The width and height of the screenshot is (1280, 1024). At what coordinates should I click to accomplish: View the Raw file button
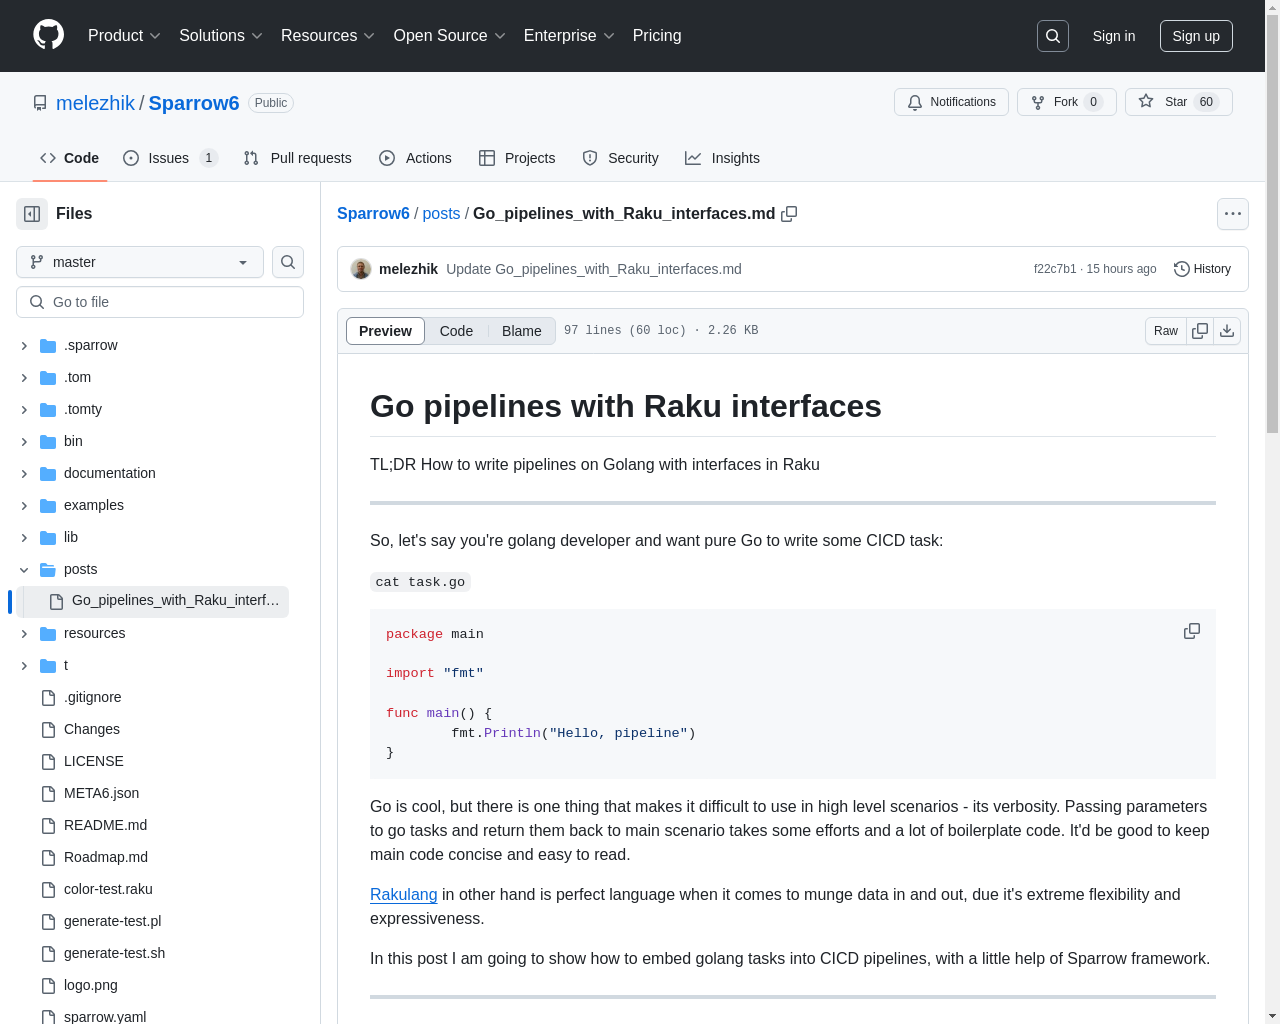coord(1166,331)
